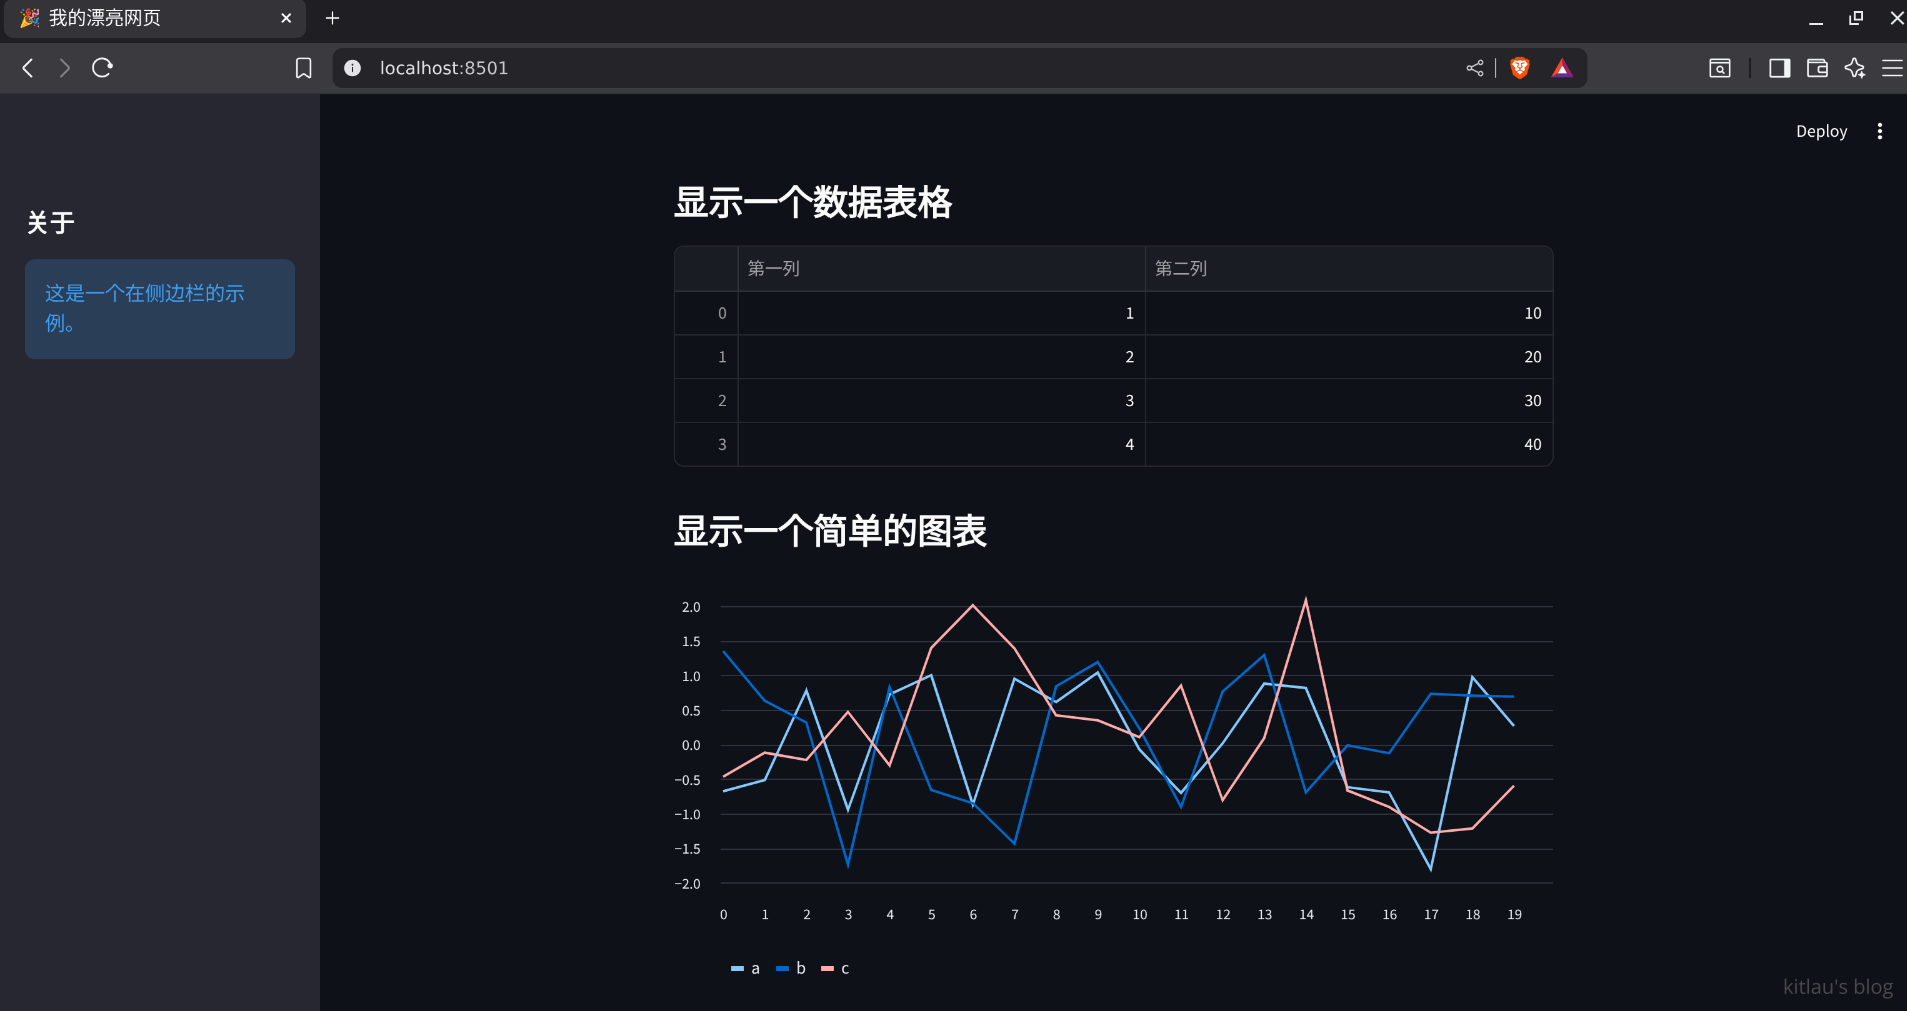
Task: Toggle series c in chart legend
Action: point(835,968)
